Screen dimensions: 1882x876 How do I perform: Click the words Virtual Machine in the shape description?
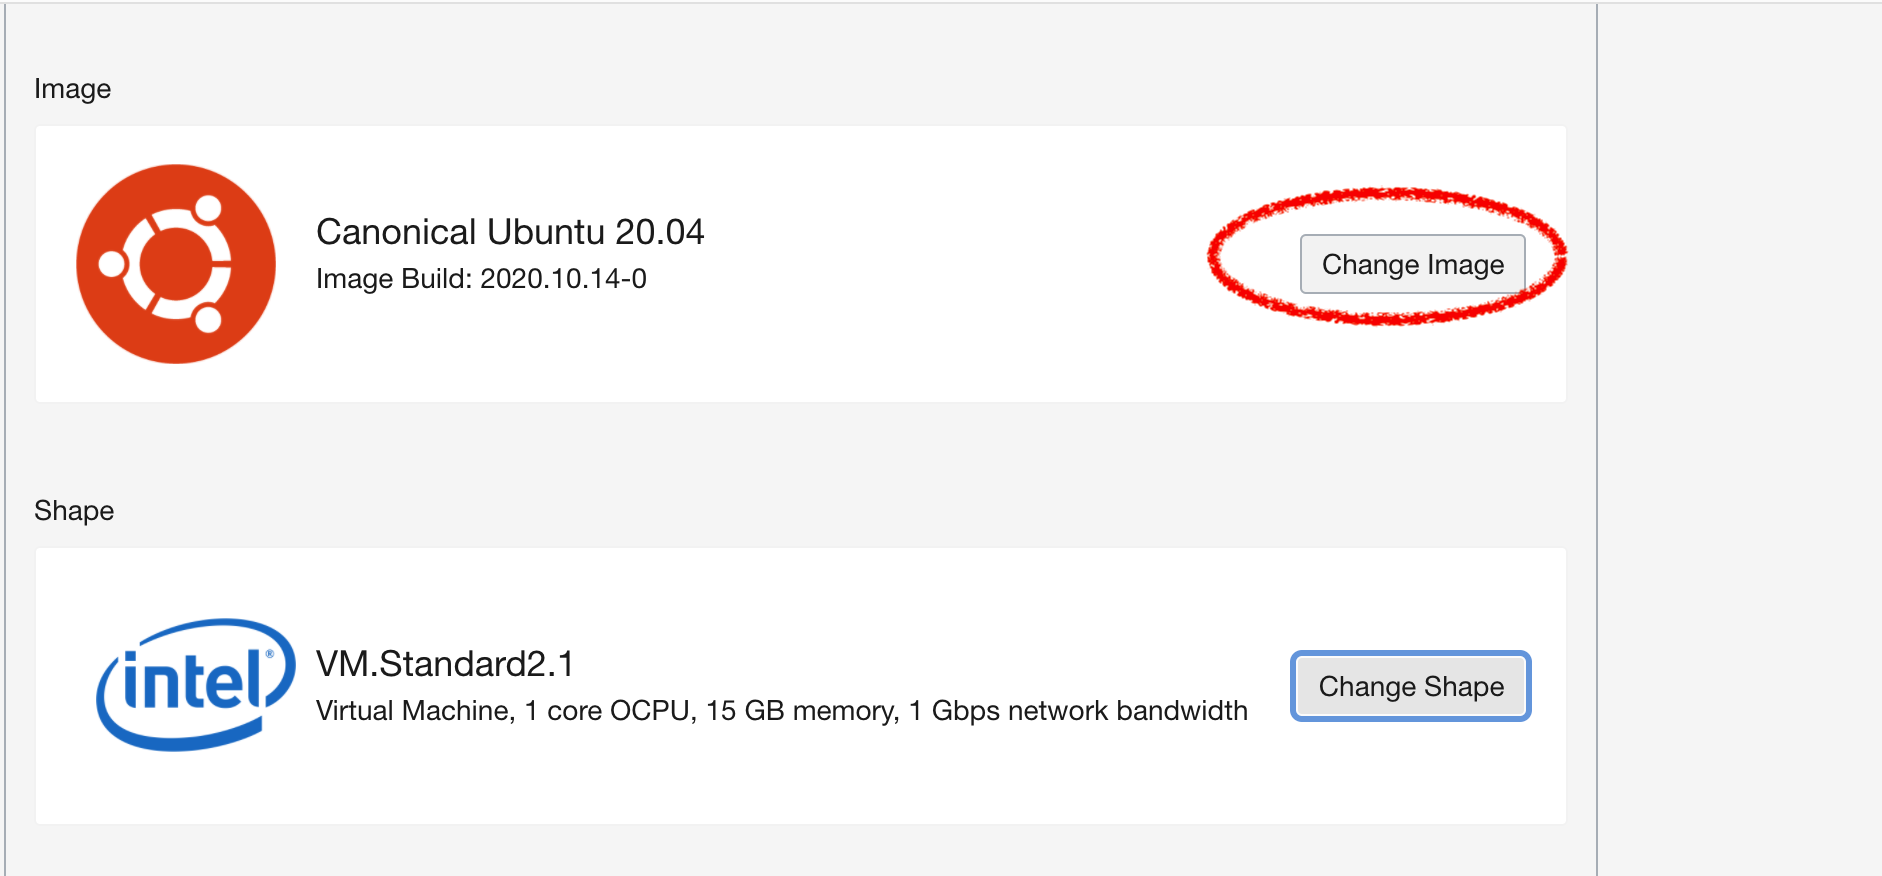412,711
